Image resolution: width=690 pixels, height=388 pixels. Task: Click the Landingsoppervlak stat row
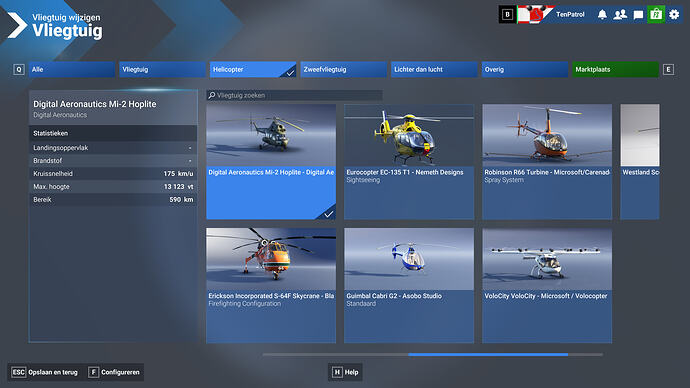click(x=113, y=148)
